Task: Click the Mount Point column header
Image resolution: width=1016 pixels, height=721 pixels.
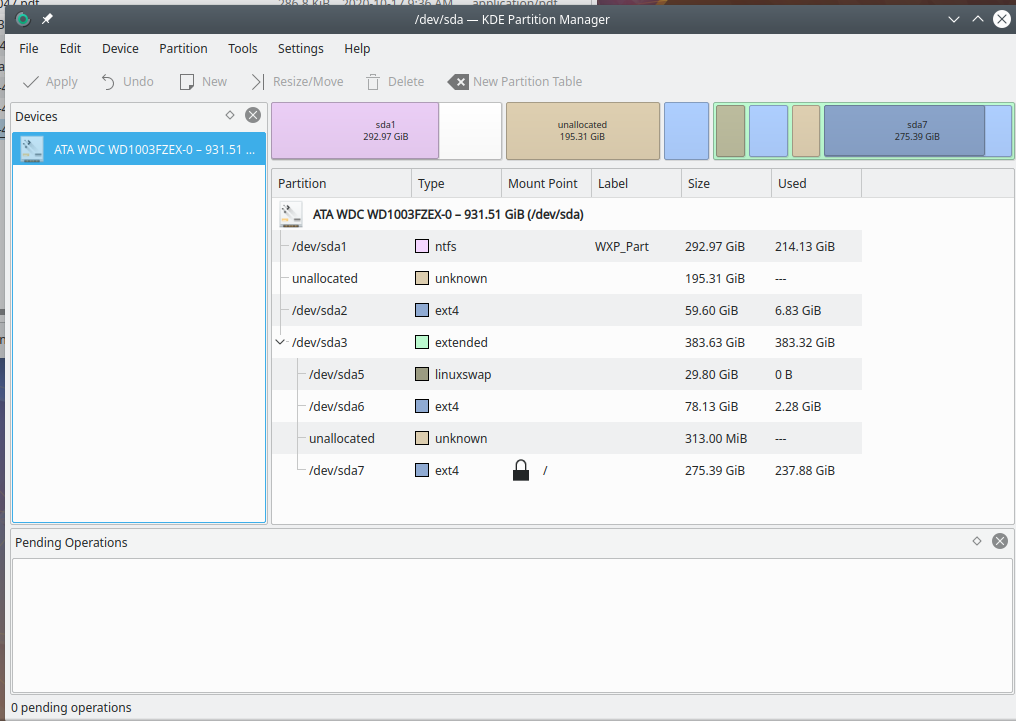Action: [x=543, y=184]
